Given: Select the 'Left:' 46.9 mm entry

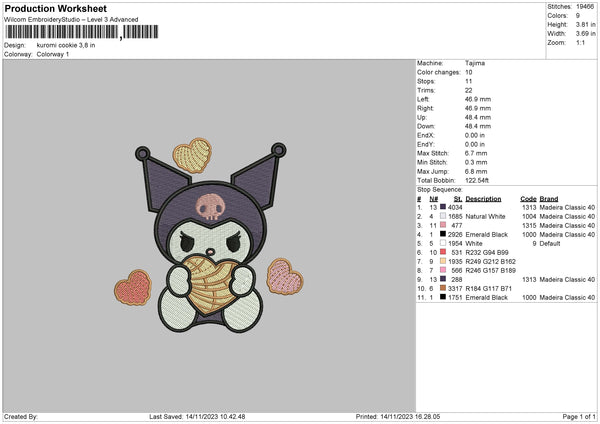Looking at the screenshot, I should tap(454, 99).
